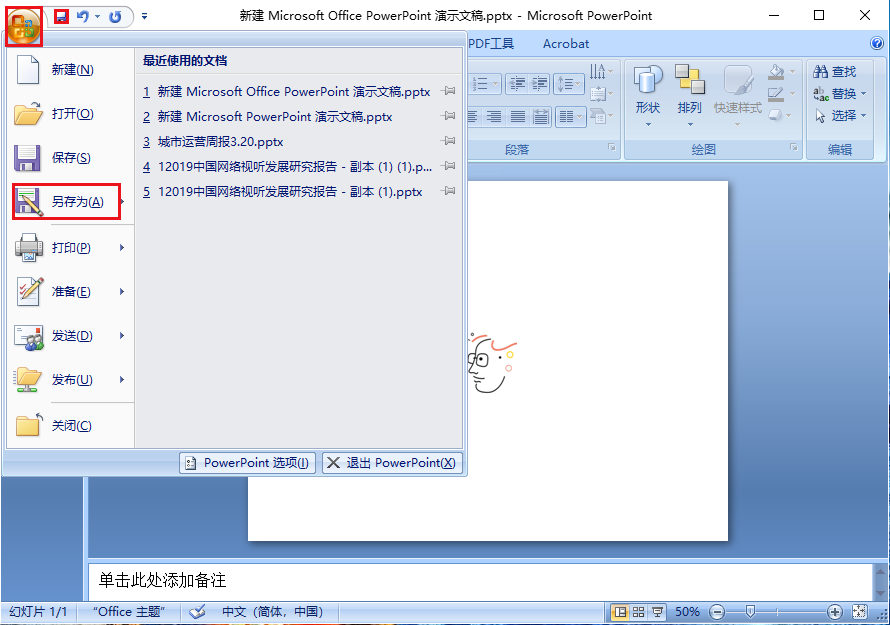This screenshot has height=625, width=890.
Task: Open Customize Quick Access Toolbar dropdown
Action: click(145, 16)
